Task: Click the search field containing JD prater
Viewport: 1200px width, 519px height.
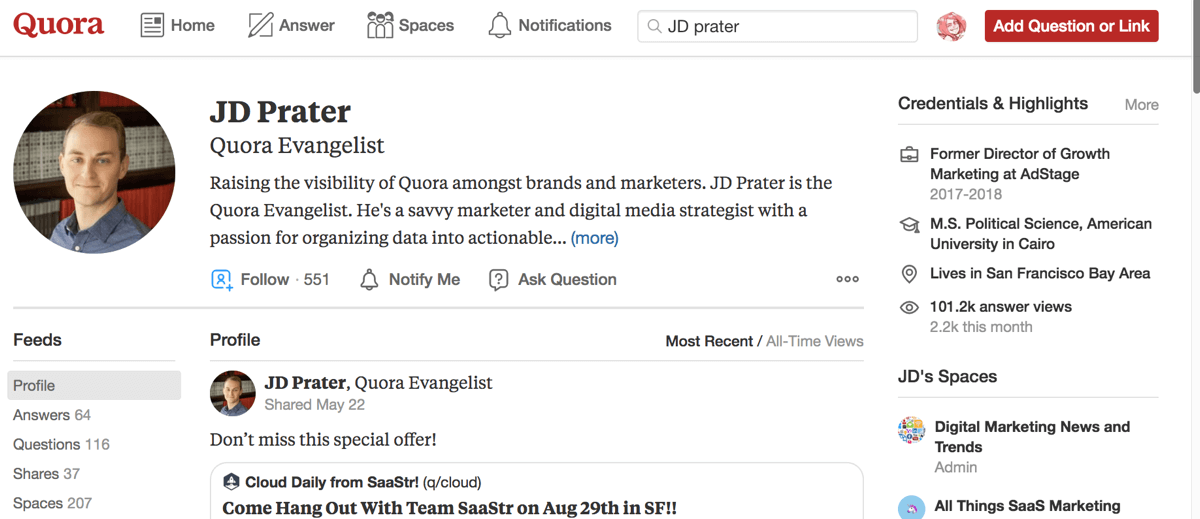Action: point(777,27)
